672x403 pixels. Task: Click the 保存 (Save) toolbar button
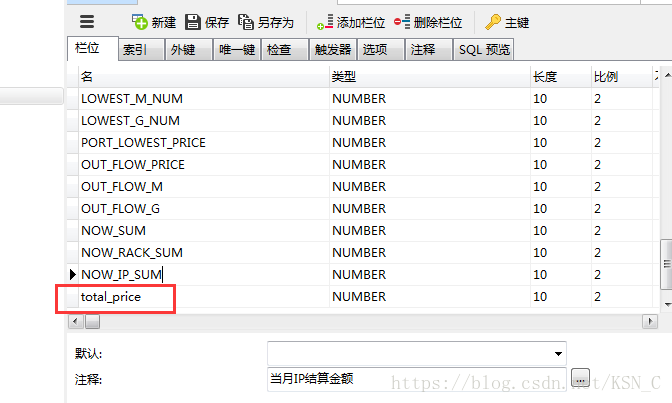(x=207, y=22)
